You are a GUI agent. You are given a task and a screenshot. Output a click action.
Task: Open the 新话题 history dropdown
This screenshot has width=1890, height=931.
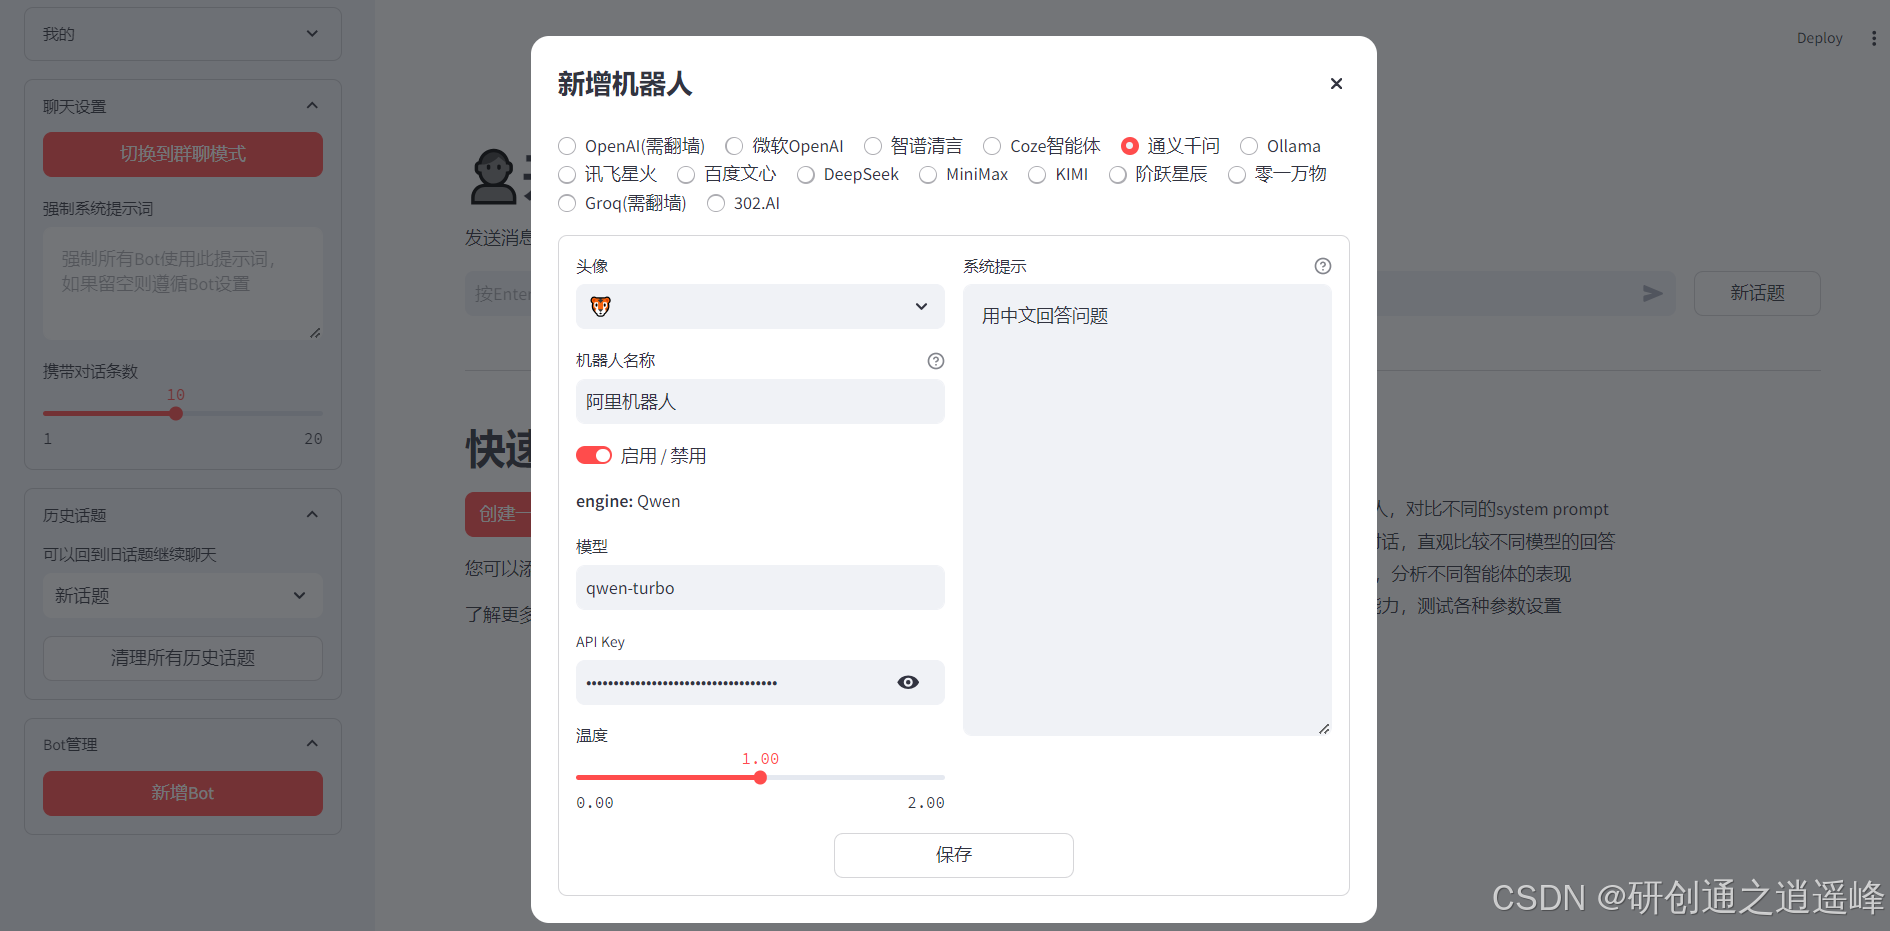(183, 596)
